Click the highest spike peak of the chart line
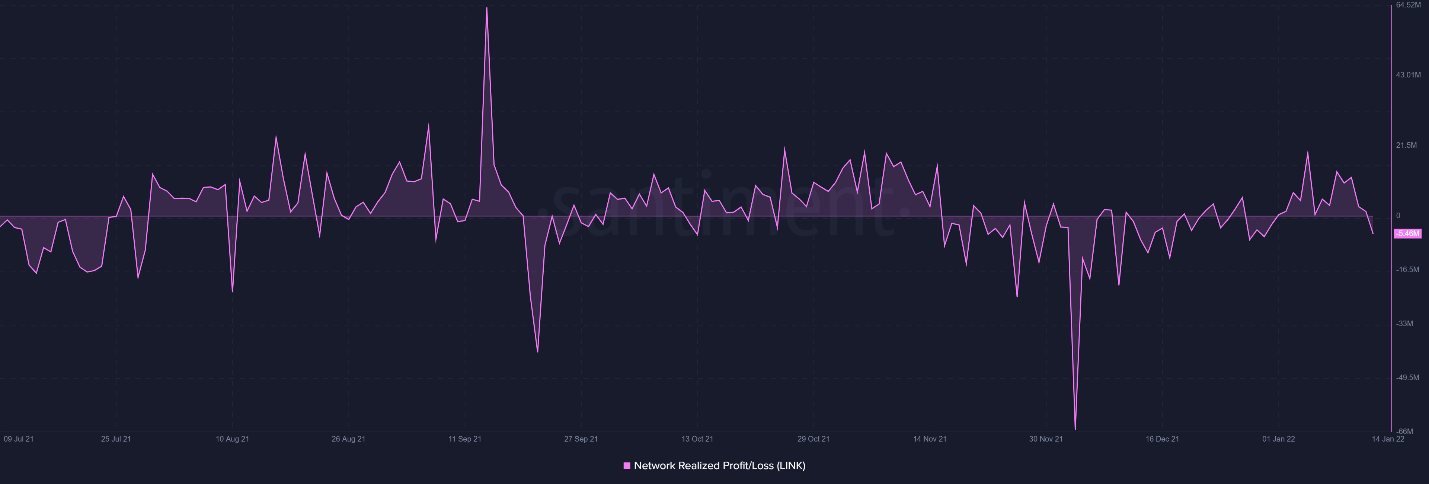 point(487,8)
